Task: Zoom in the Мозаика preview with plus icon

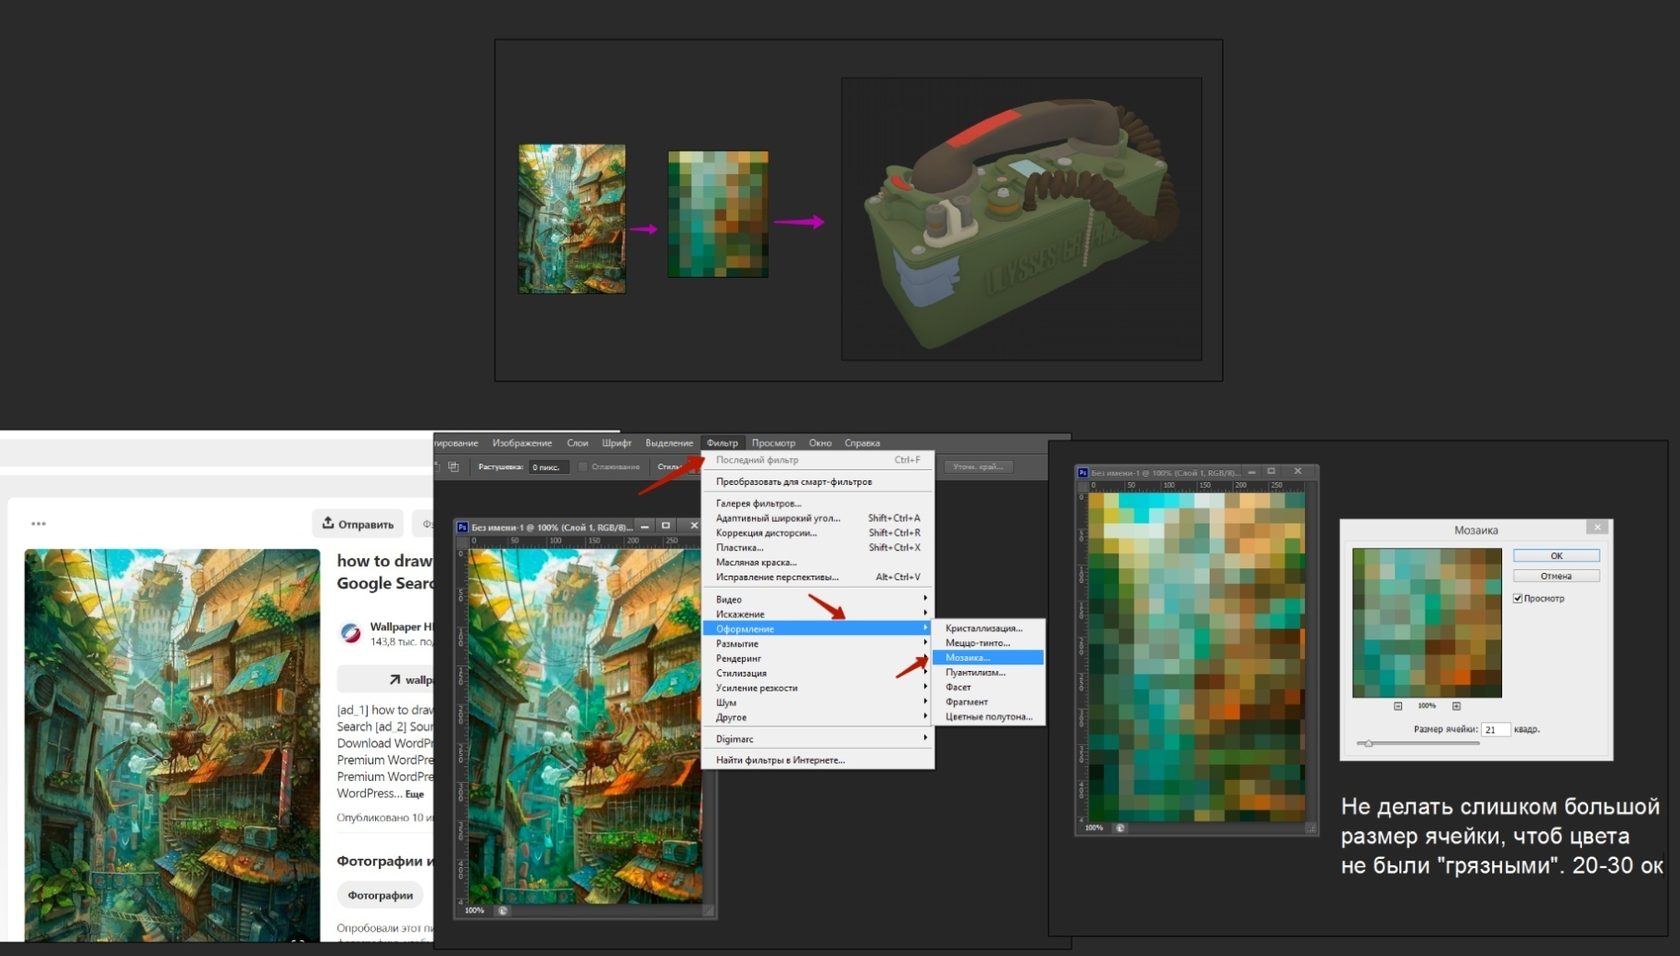Action: click(x=1456, y=706)
